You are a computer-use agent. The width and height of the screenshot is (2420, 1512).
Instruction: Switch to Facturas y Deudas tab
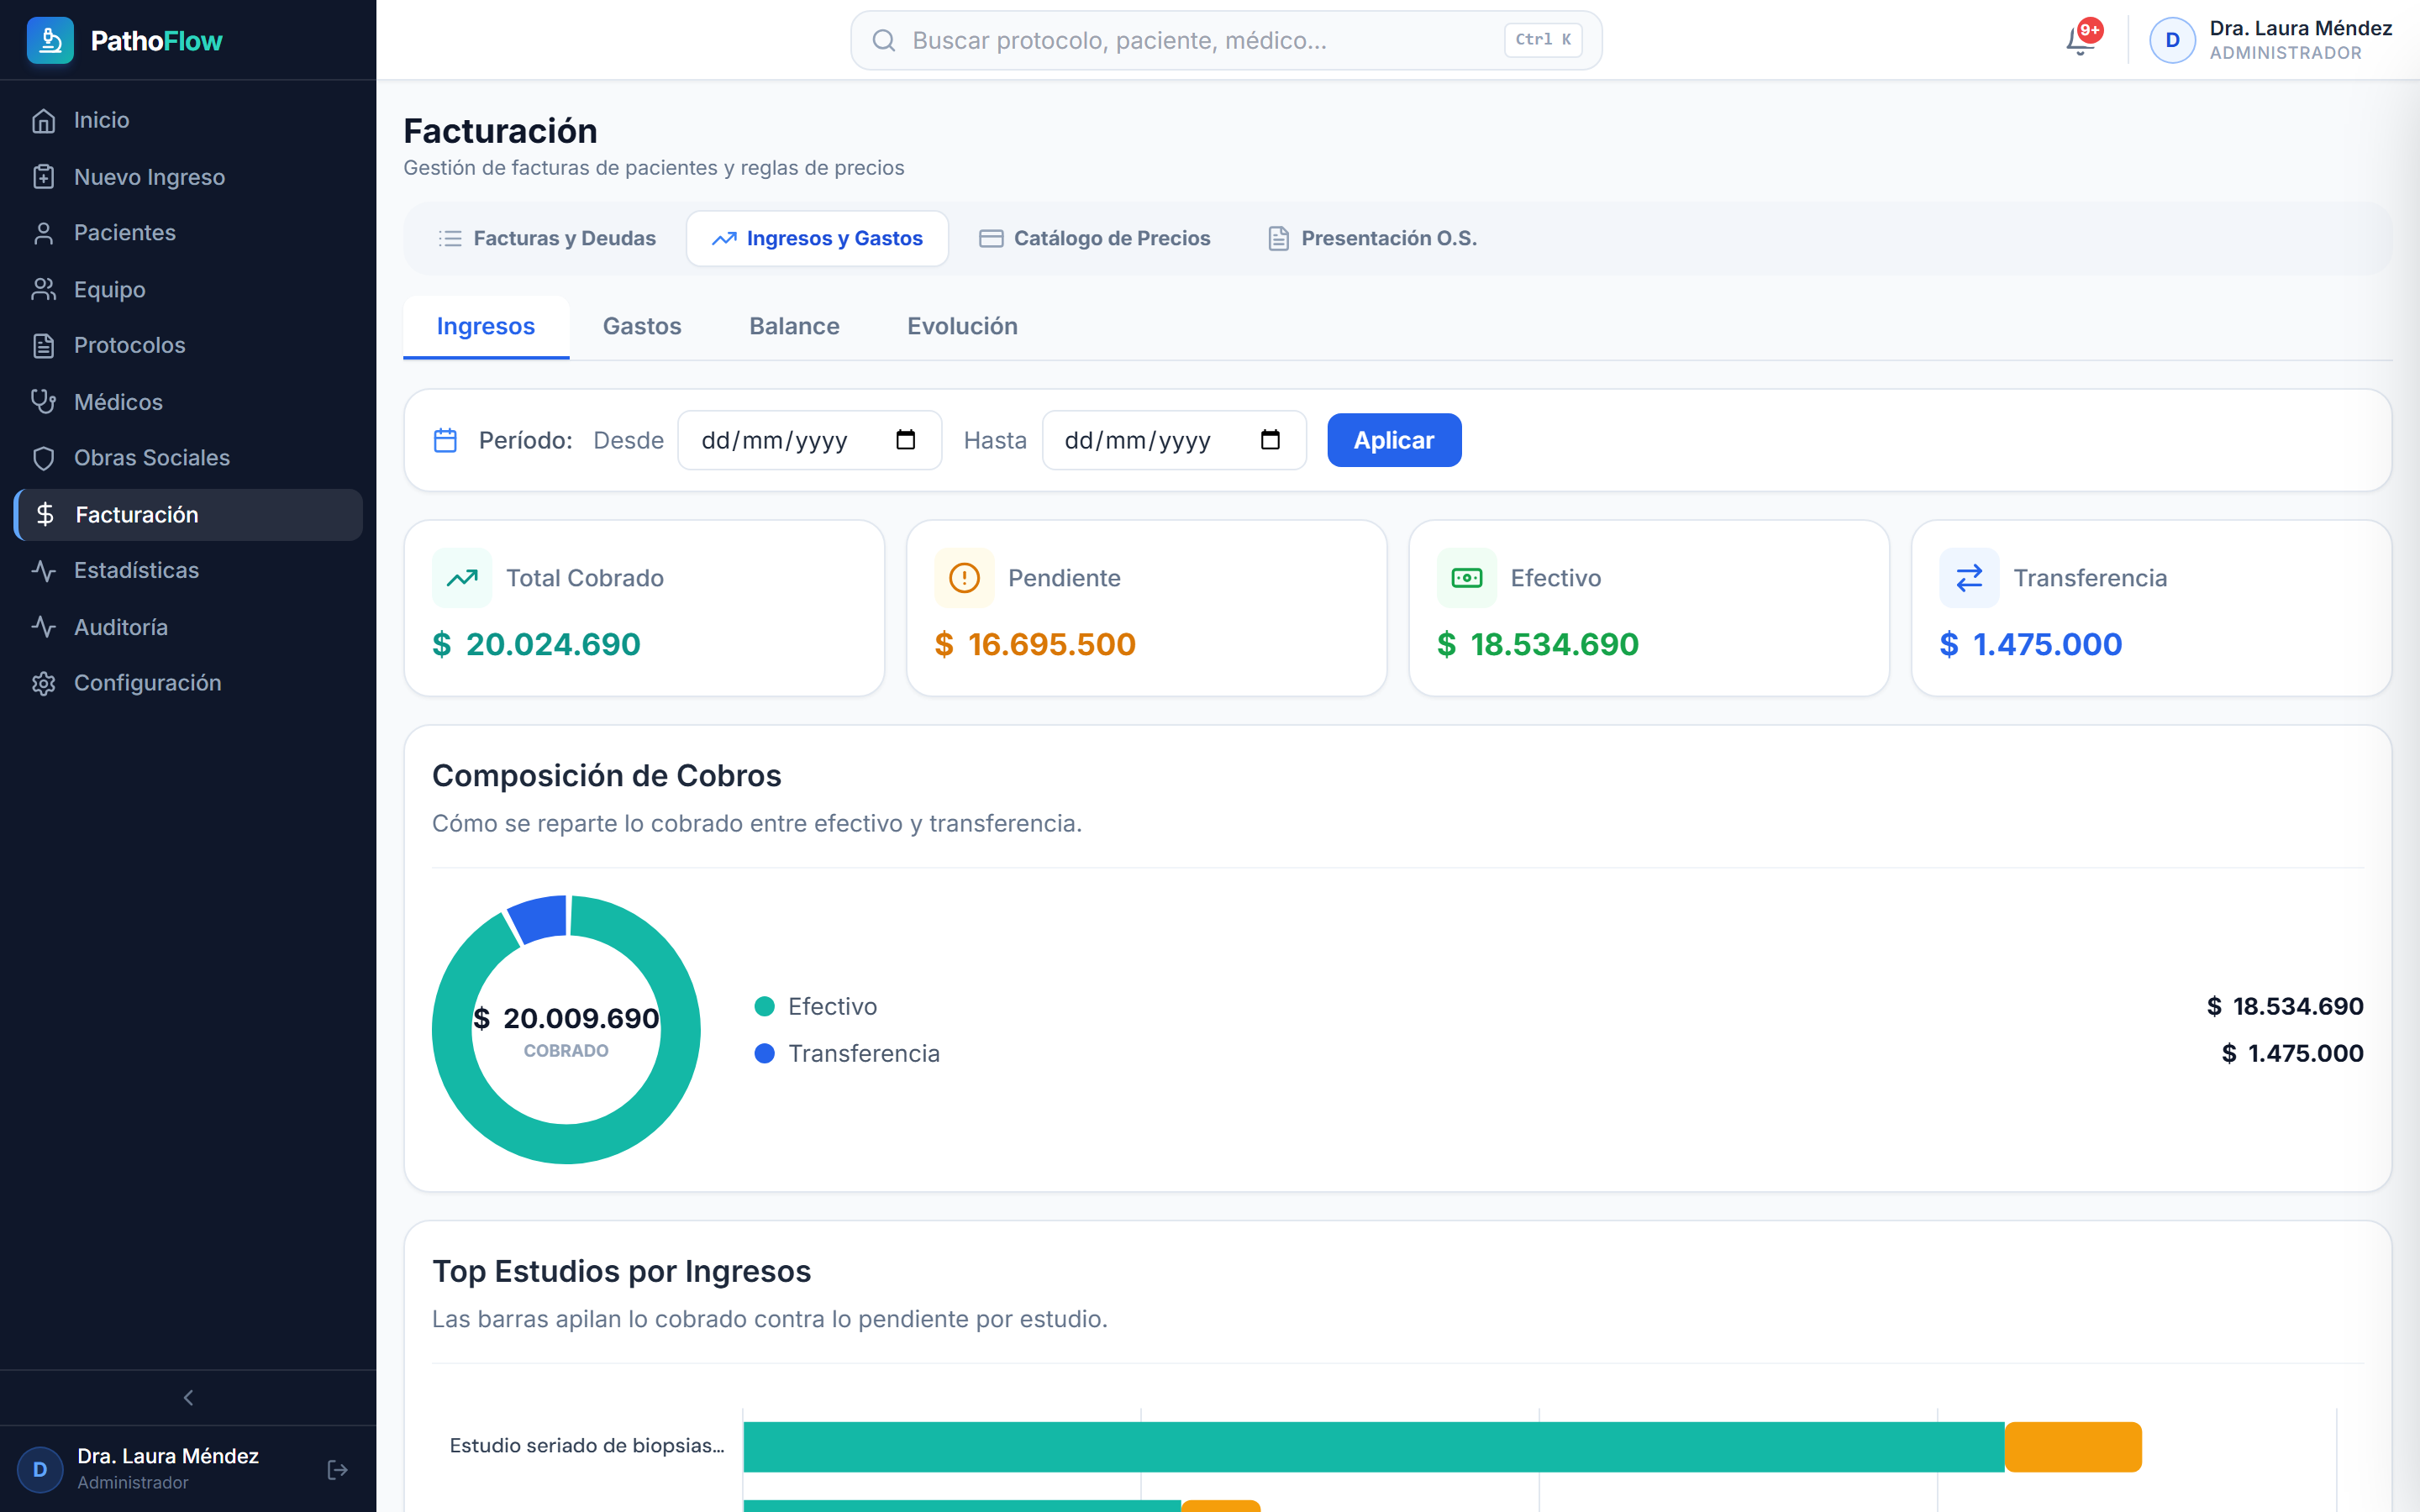pos(547,238)
